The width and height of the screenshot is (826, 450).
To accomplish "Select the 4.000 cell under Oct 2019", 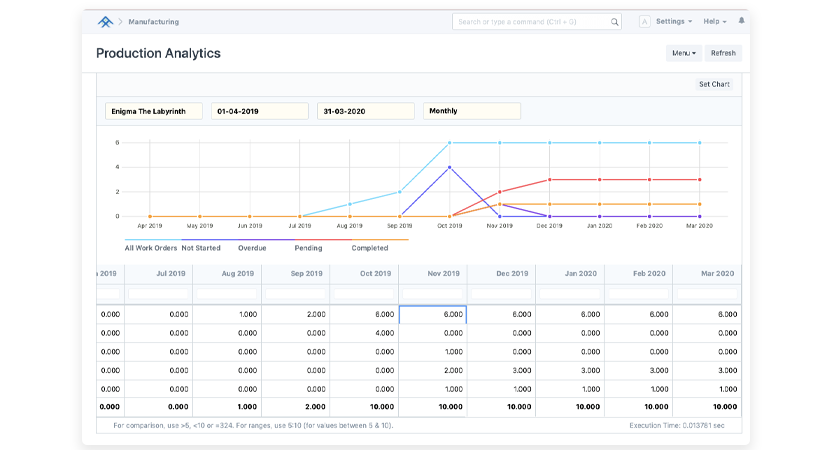I will click(x=364, y=333).
